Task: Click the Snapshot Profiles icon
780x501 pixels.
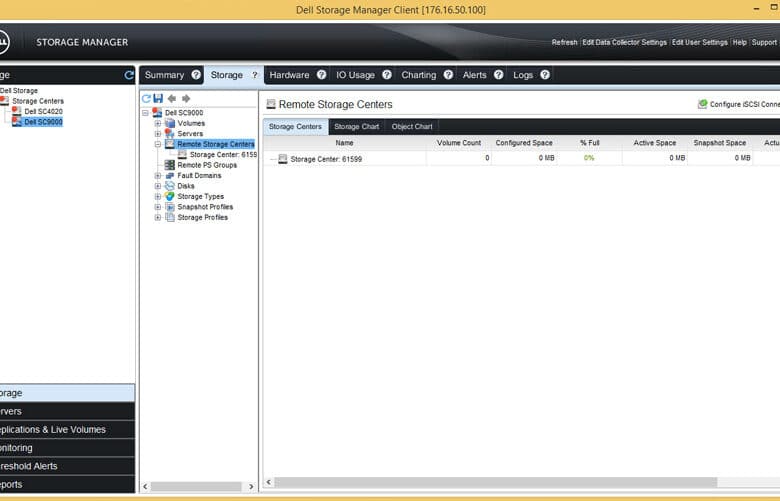Action: point(170,207)
